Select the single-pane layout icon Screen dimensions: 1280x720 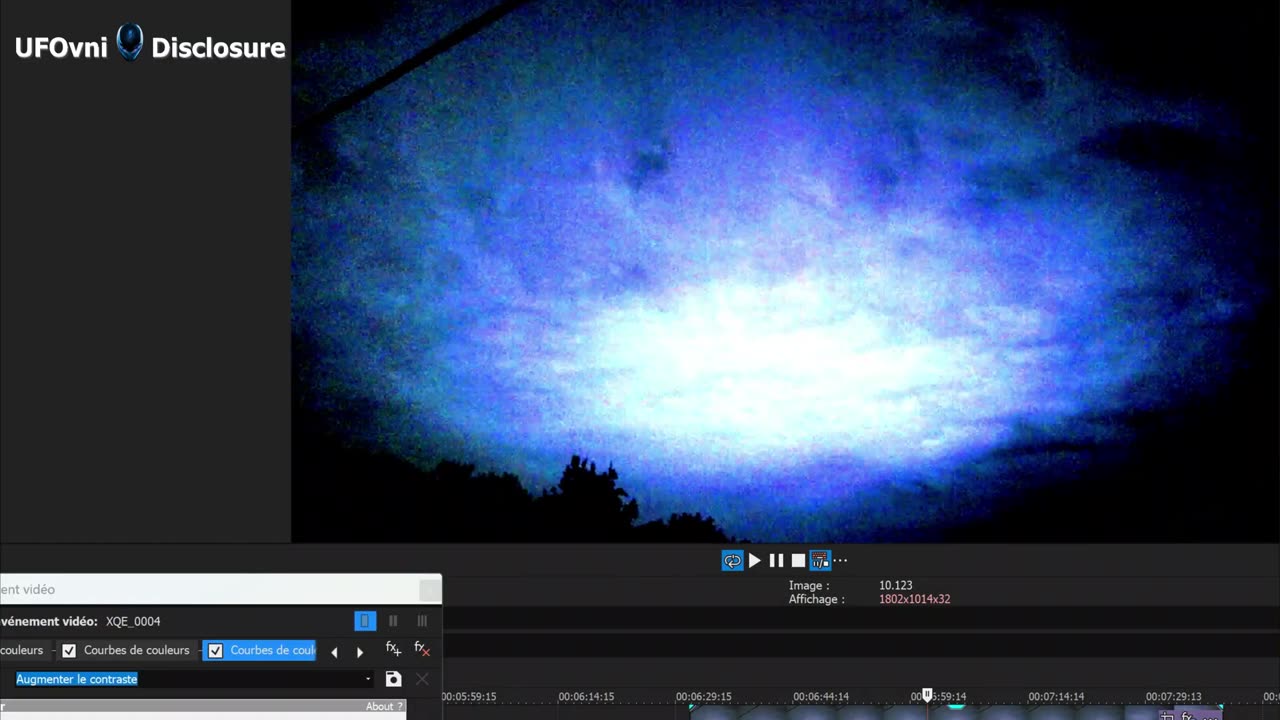pyautogui.click(x=365, y=621)
